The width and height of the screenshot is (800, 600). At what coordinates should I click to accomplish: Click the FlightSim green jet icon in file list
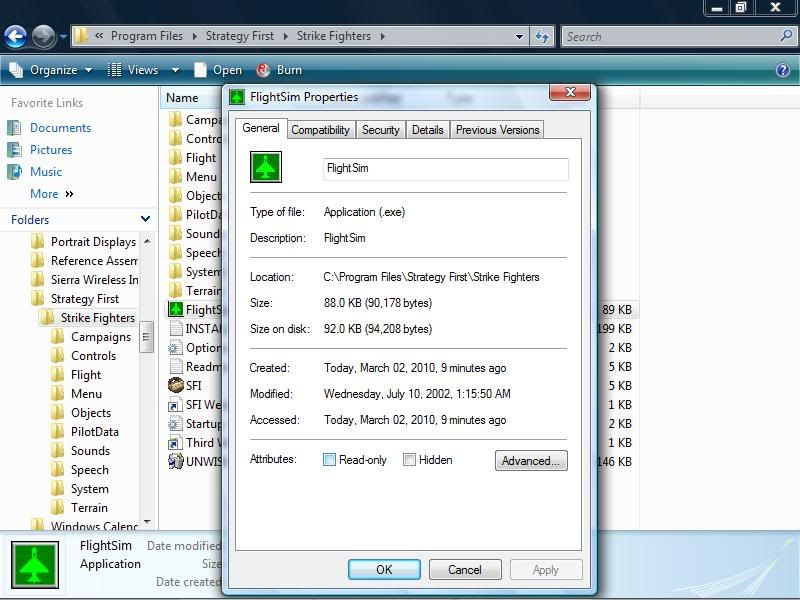(x=176, y=309)
